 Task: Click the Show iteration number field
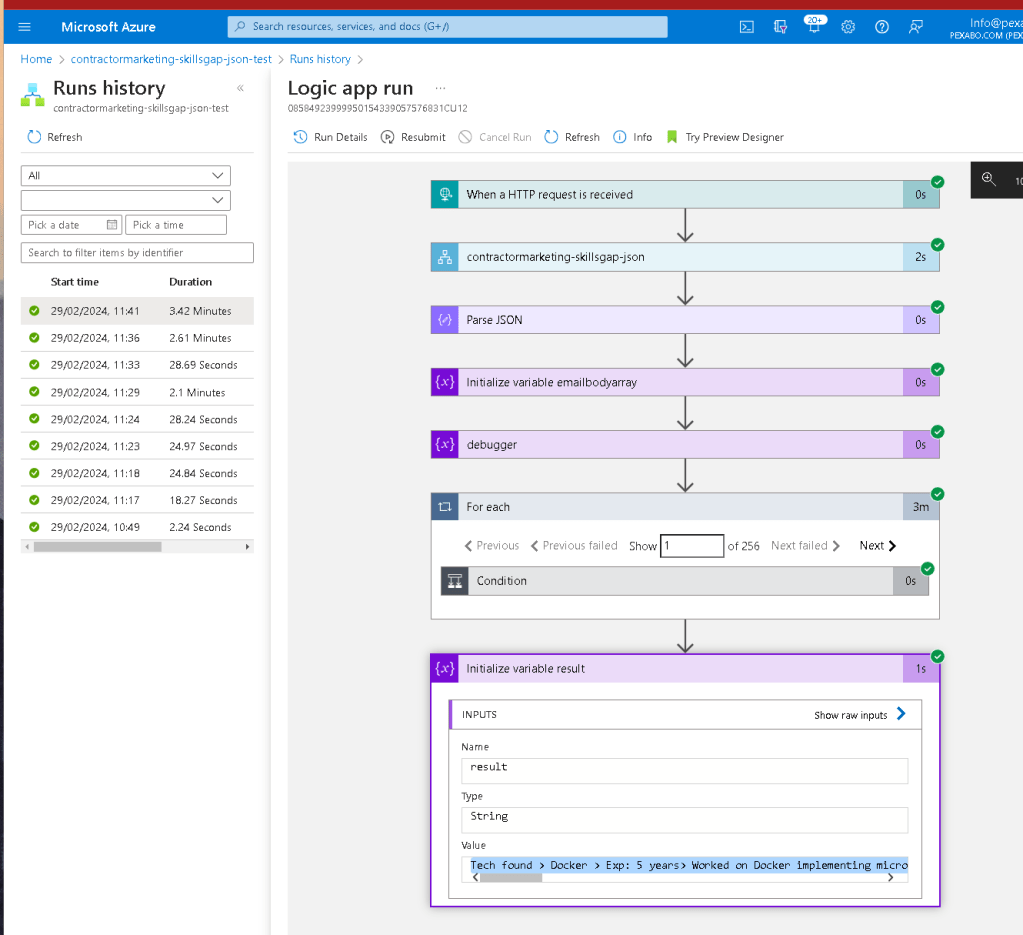692,545
